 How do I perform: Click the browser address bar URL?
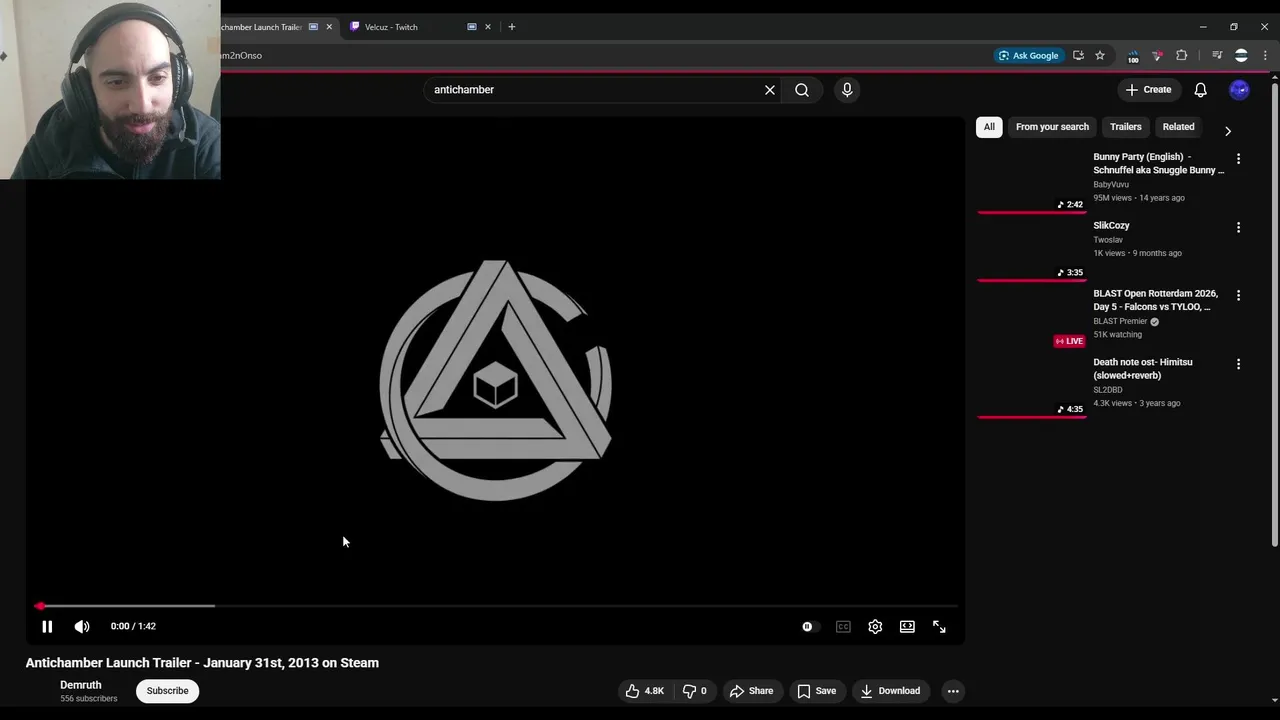(x=241, y=56)
